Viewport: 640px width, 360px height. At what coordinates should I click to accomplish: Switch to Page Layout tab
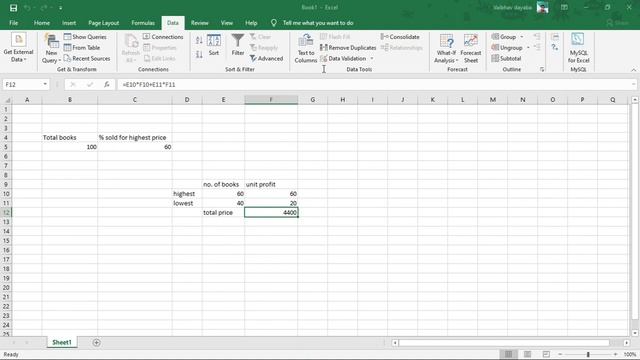[x=103, y=23]
